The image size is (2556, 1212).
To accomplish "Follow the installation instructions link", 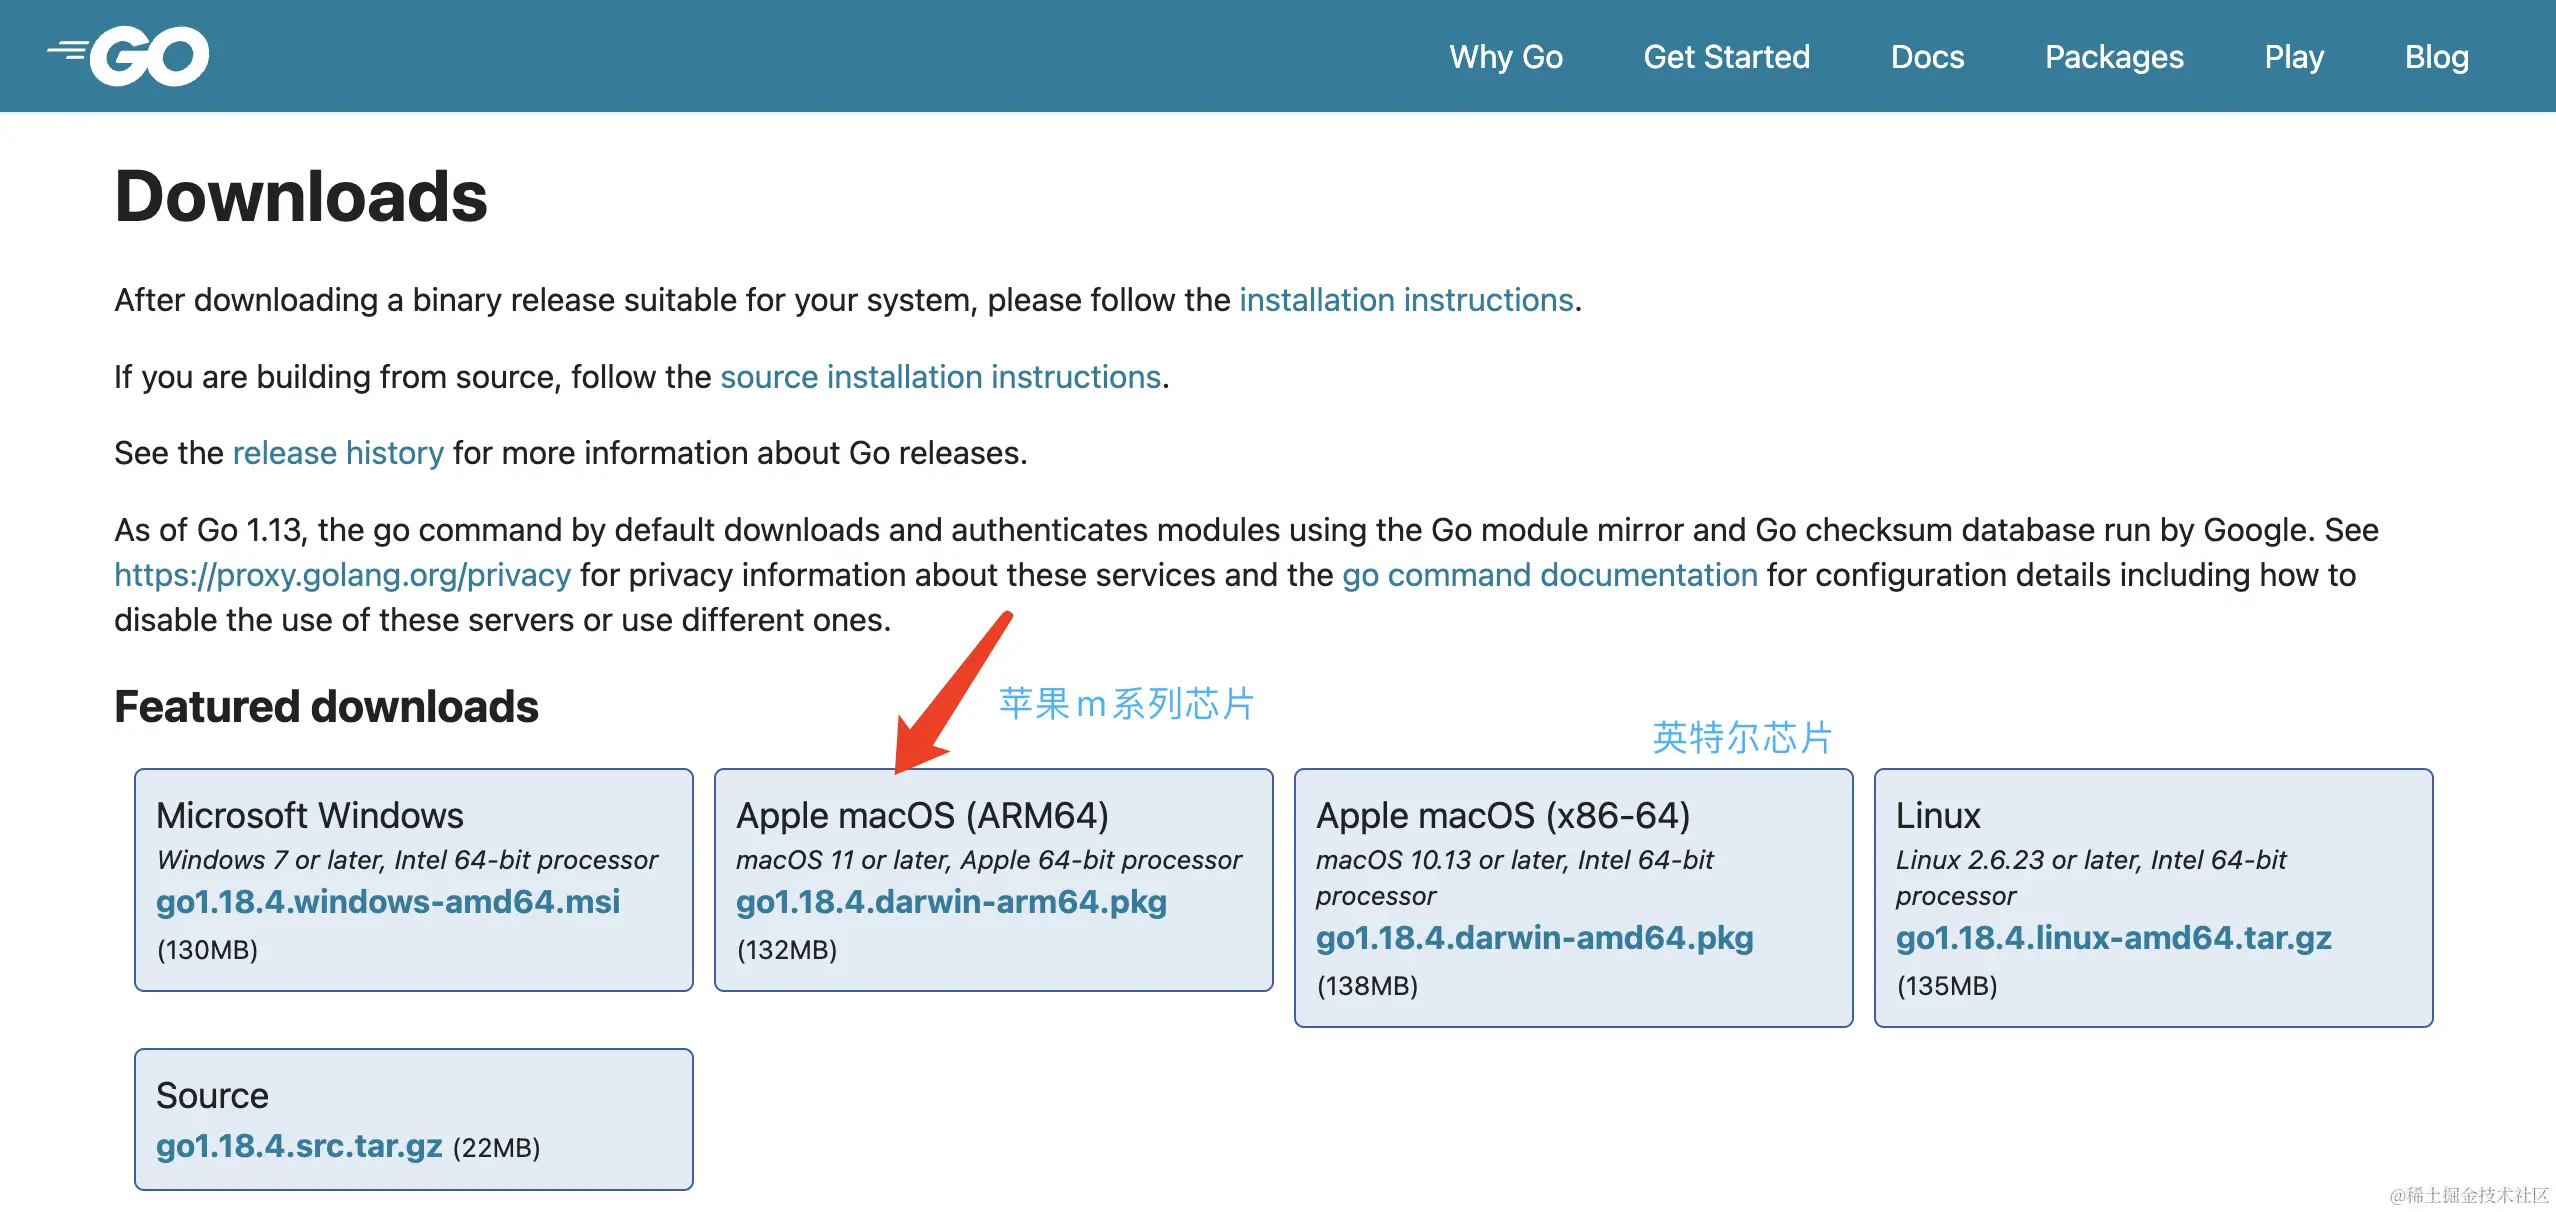I will pos(1406,300).
